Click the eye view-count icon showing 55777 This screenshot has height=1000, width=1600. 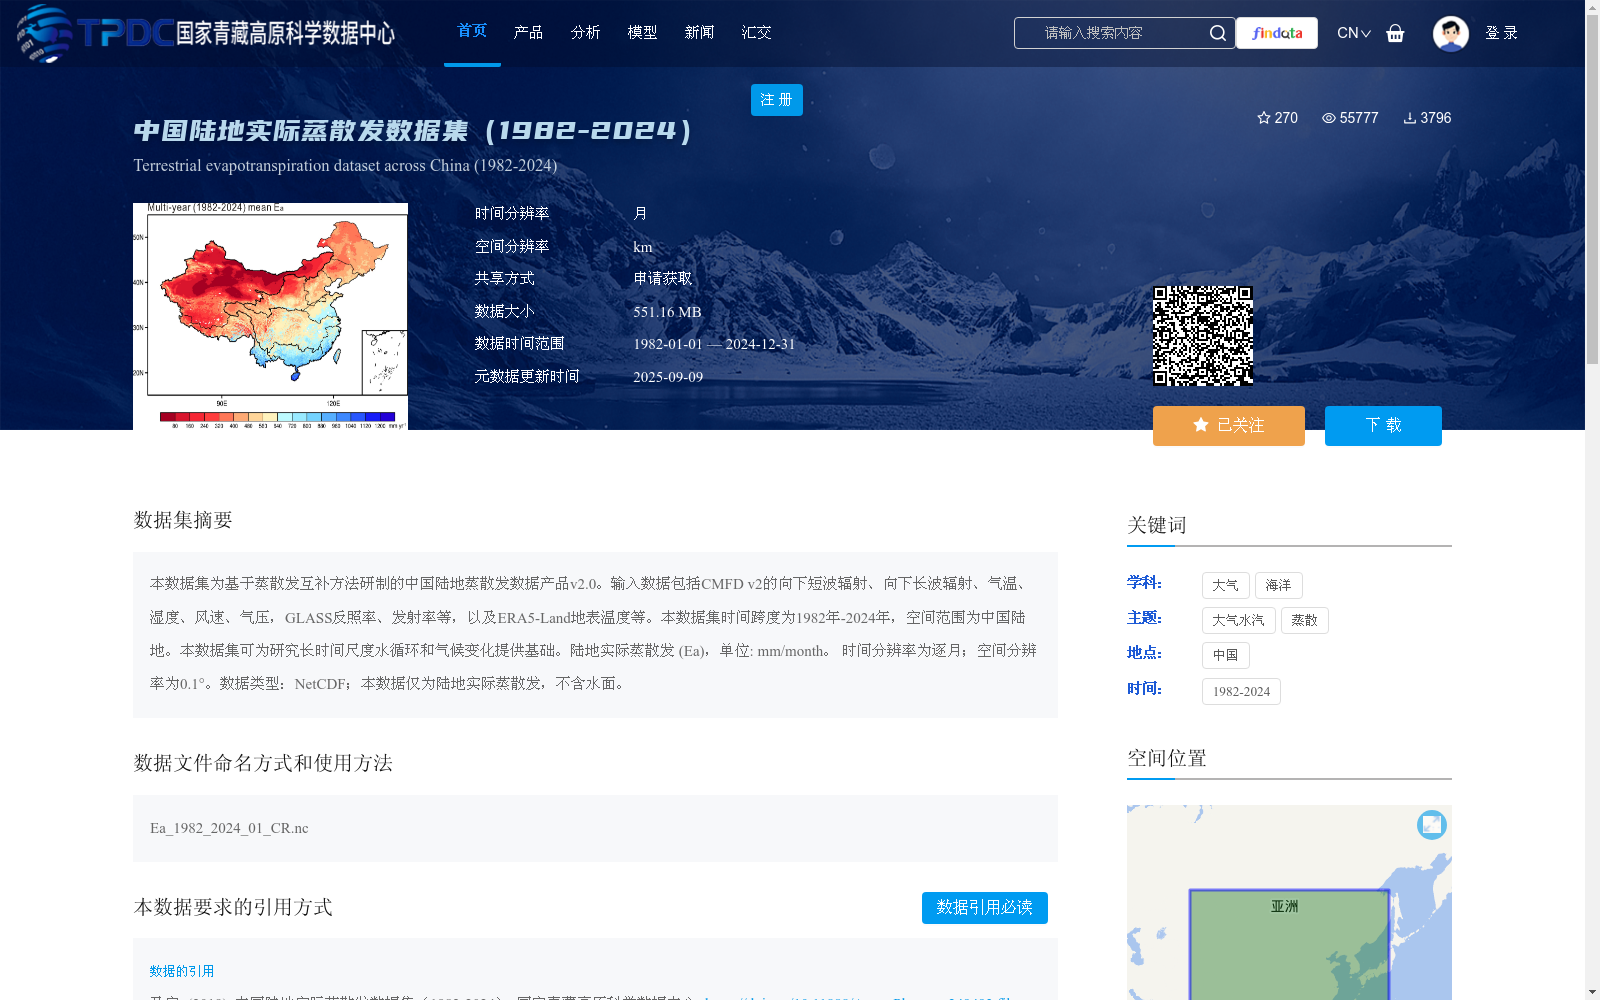coord(1328,118)
